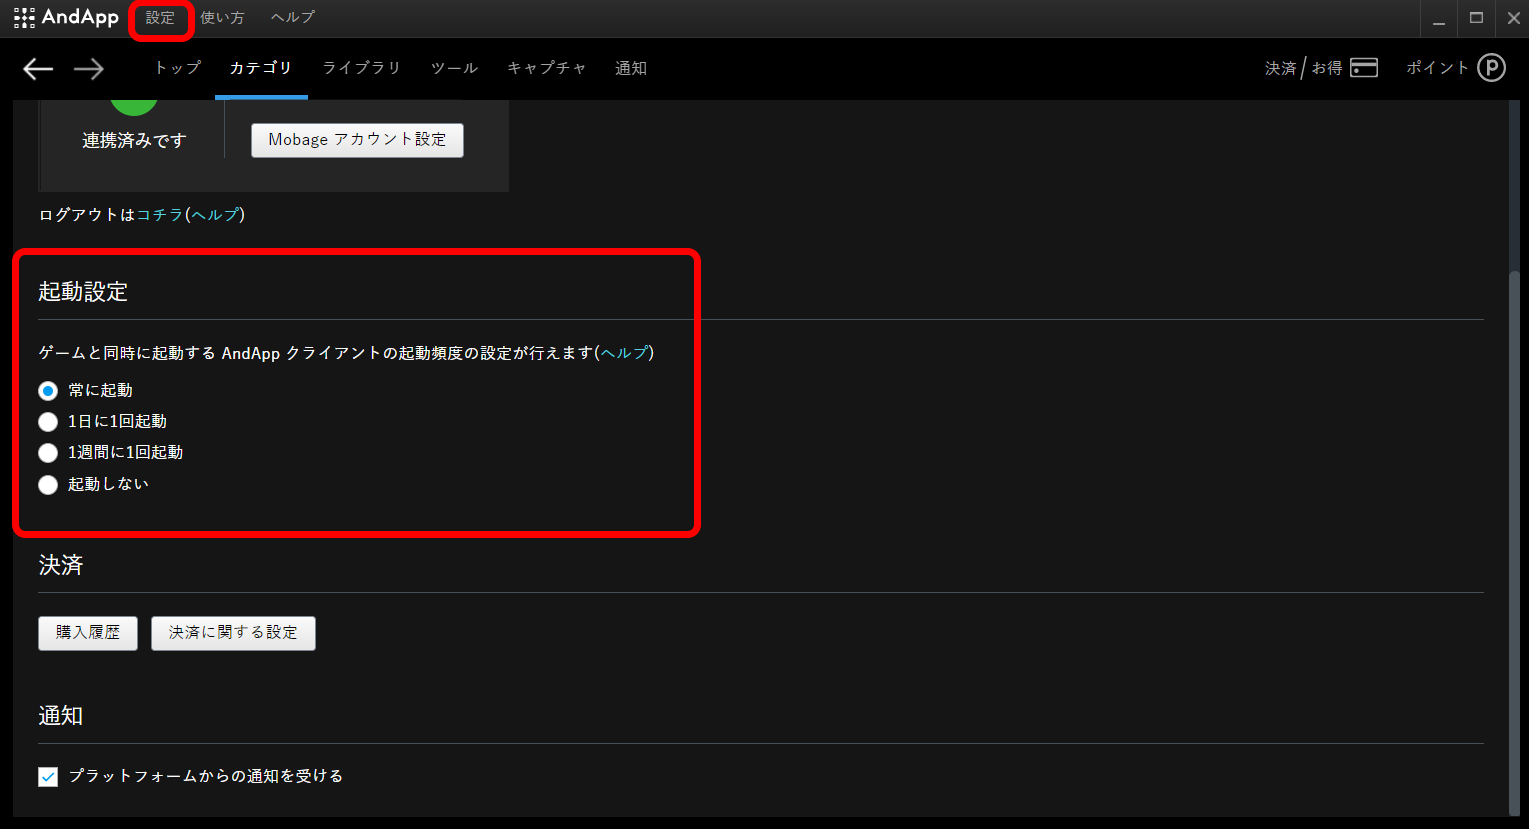
Task: Select the 1日に1回起動 radio option
Action: point(48,422)
